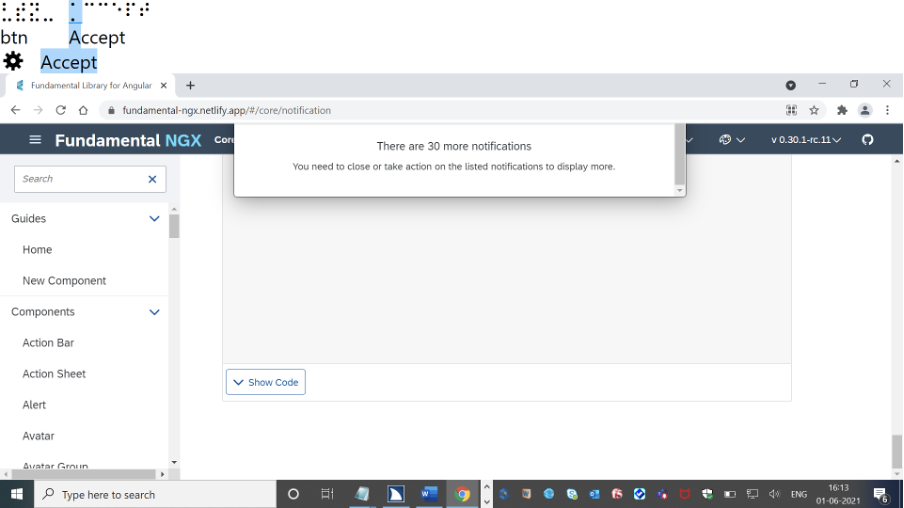Open Windows Security tray icon
The width and height of the screenshot is (904, 508).
[x=707, y=494]
